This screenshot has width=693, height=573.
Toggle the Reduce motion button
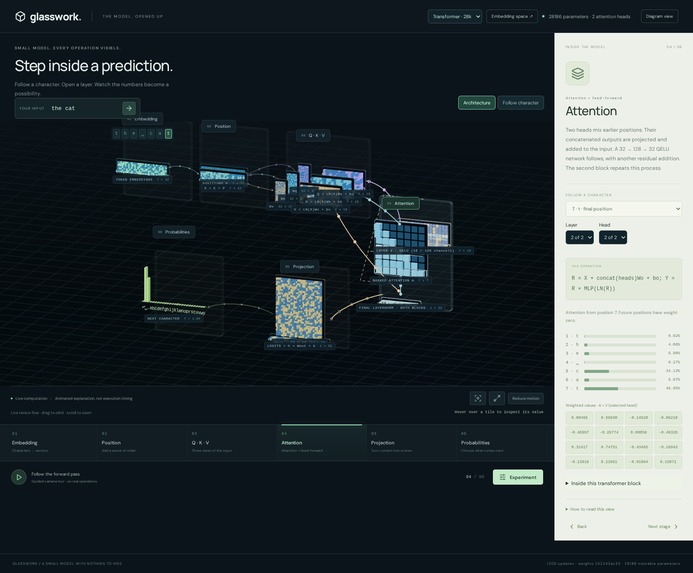[x=525, y=398]
